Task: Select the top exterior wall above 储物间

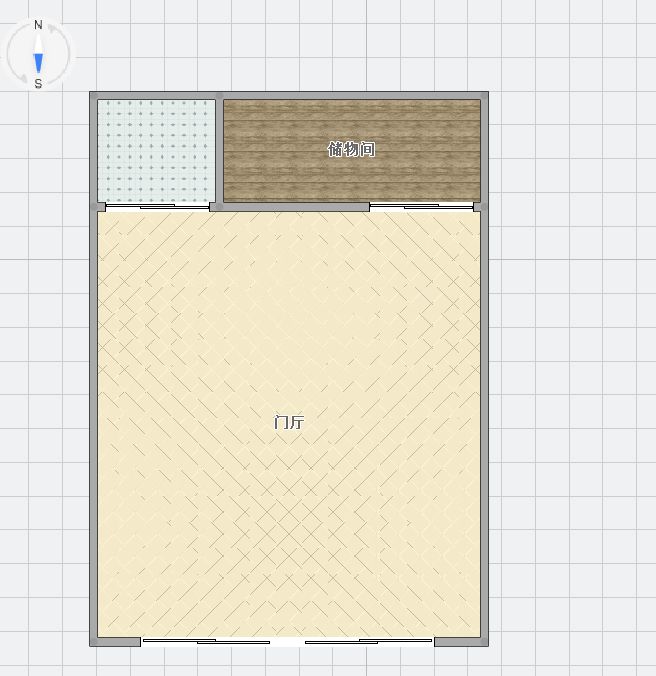Action: pyautogui.click(x=350, y=96)
